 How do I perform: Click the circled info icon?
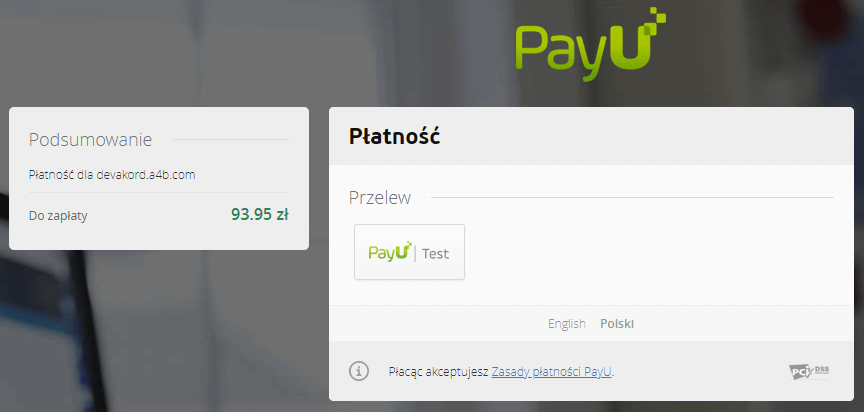(359, 371)
